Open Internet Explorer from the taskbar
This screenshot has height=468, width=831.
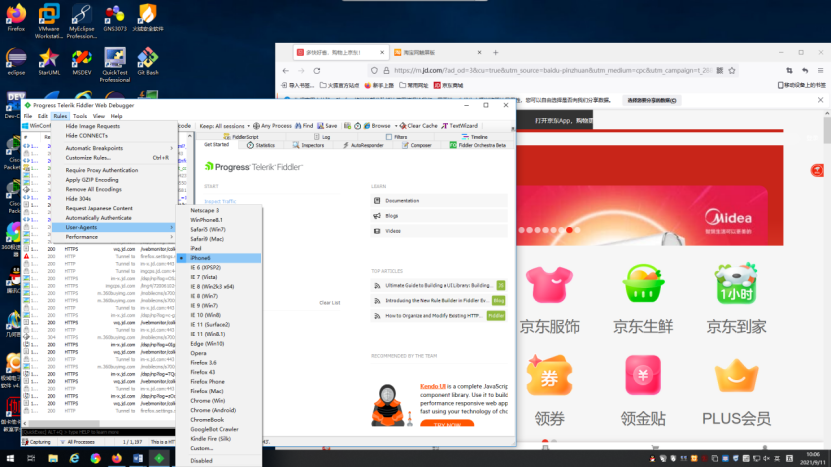coord(74,458)
